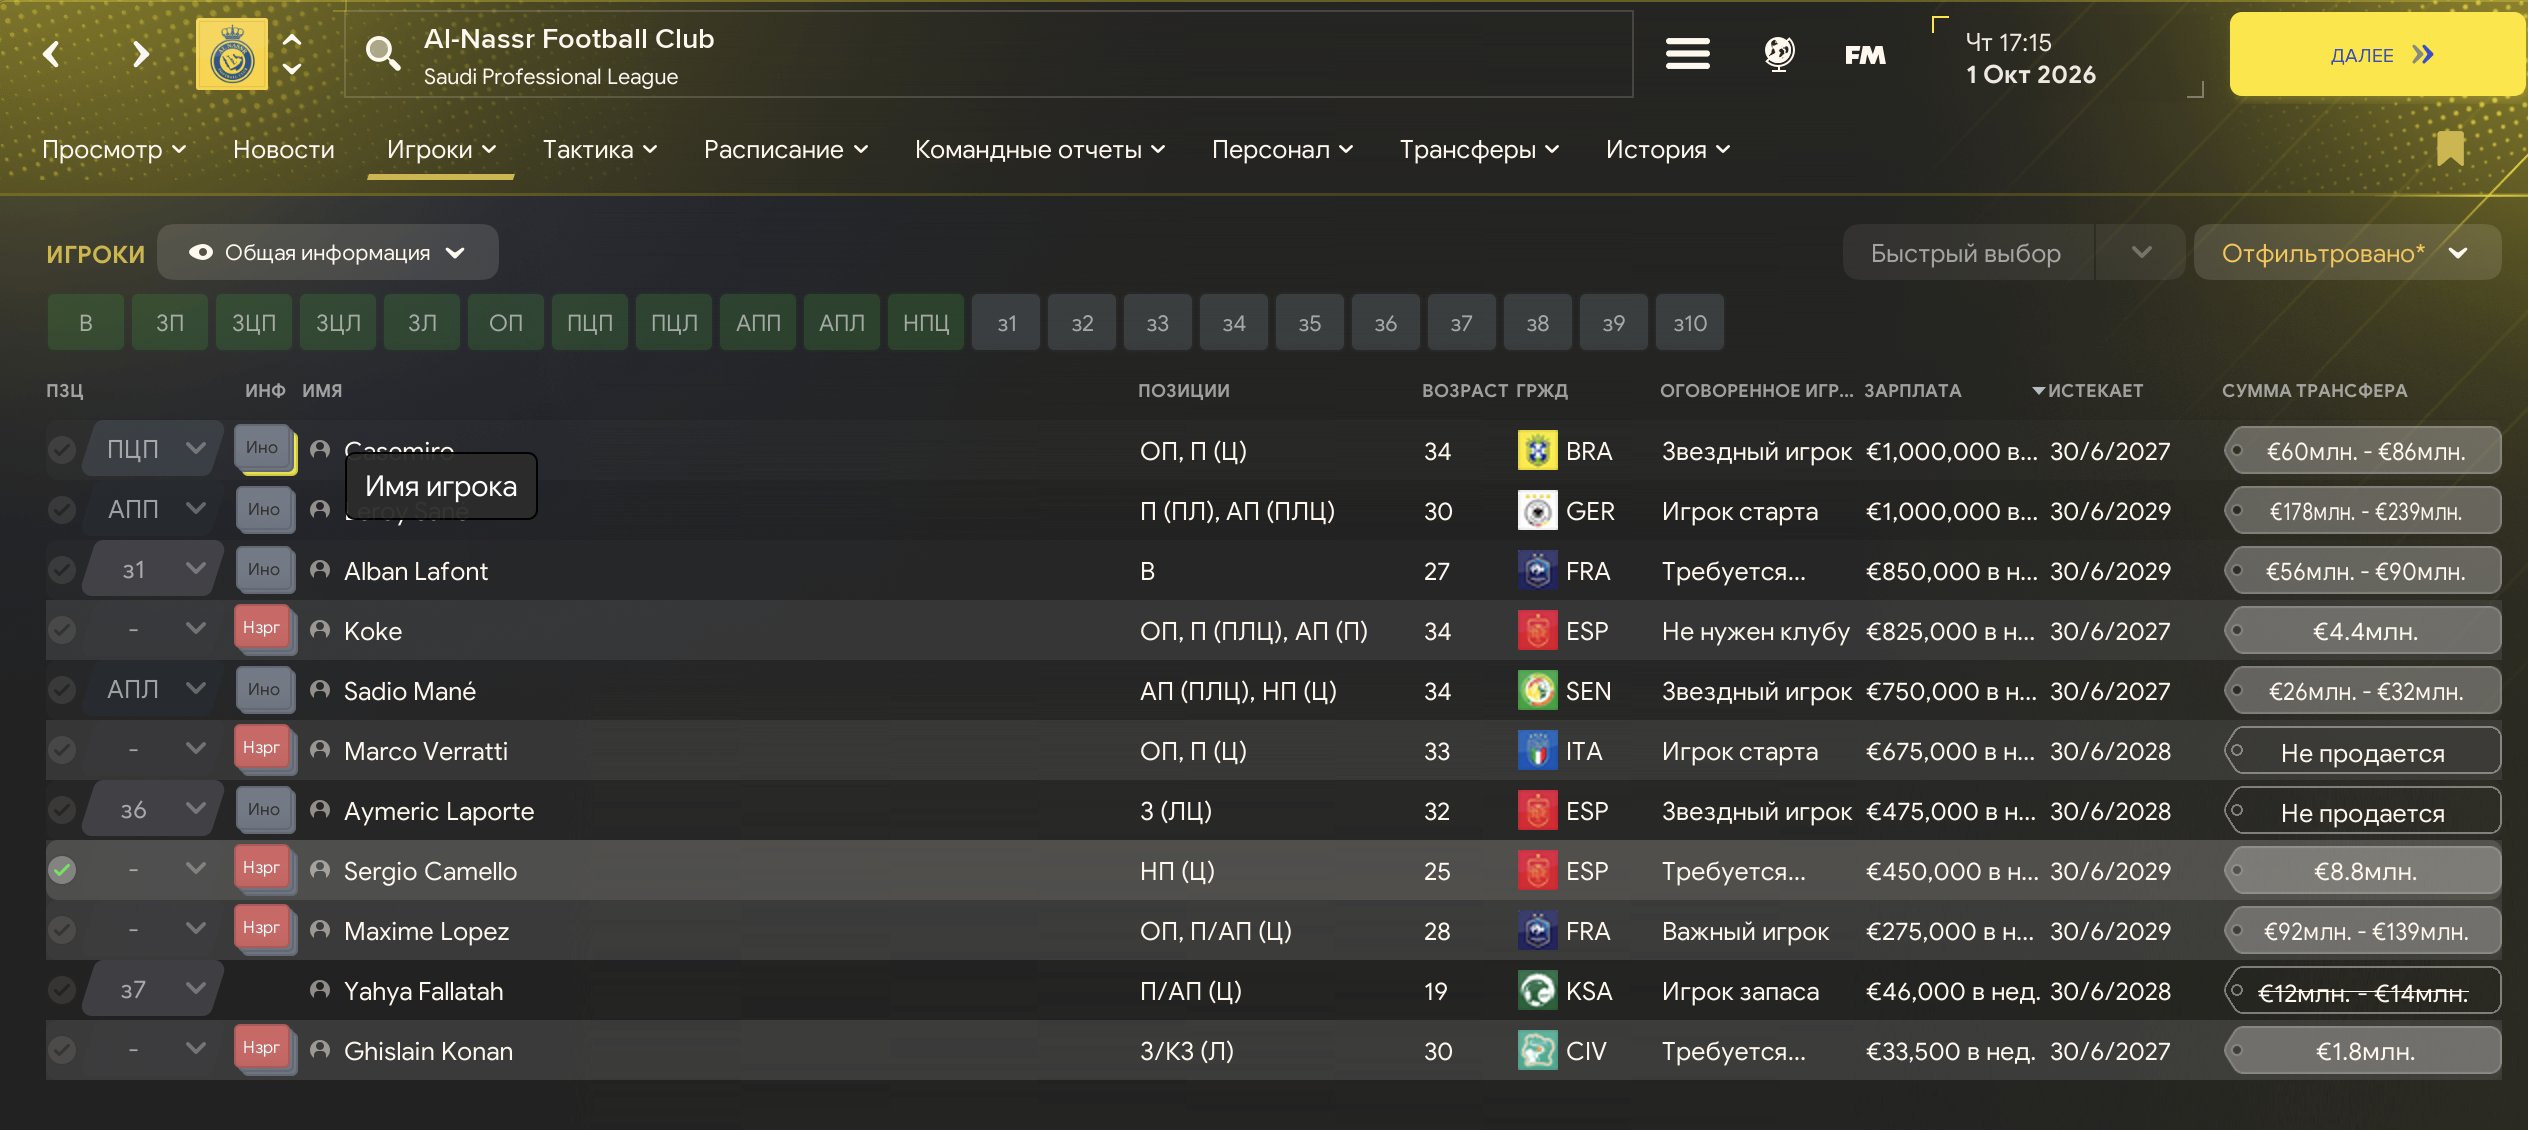2528x1130 pixels.
Task: Click Verratti's Не продается transfer status
Action: pos(2363,751)
